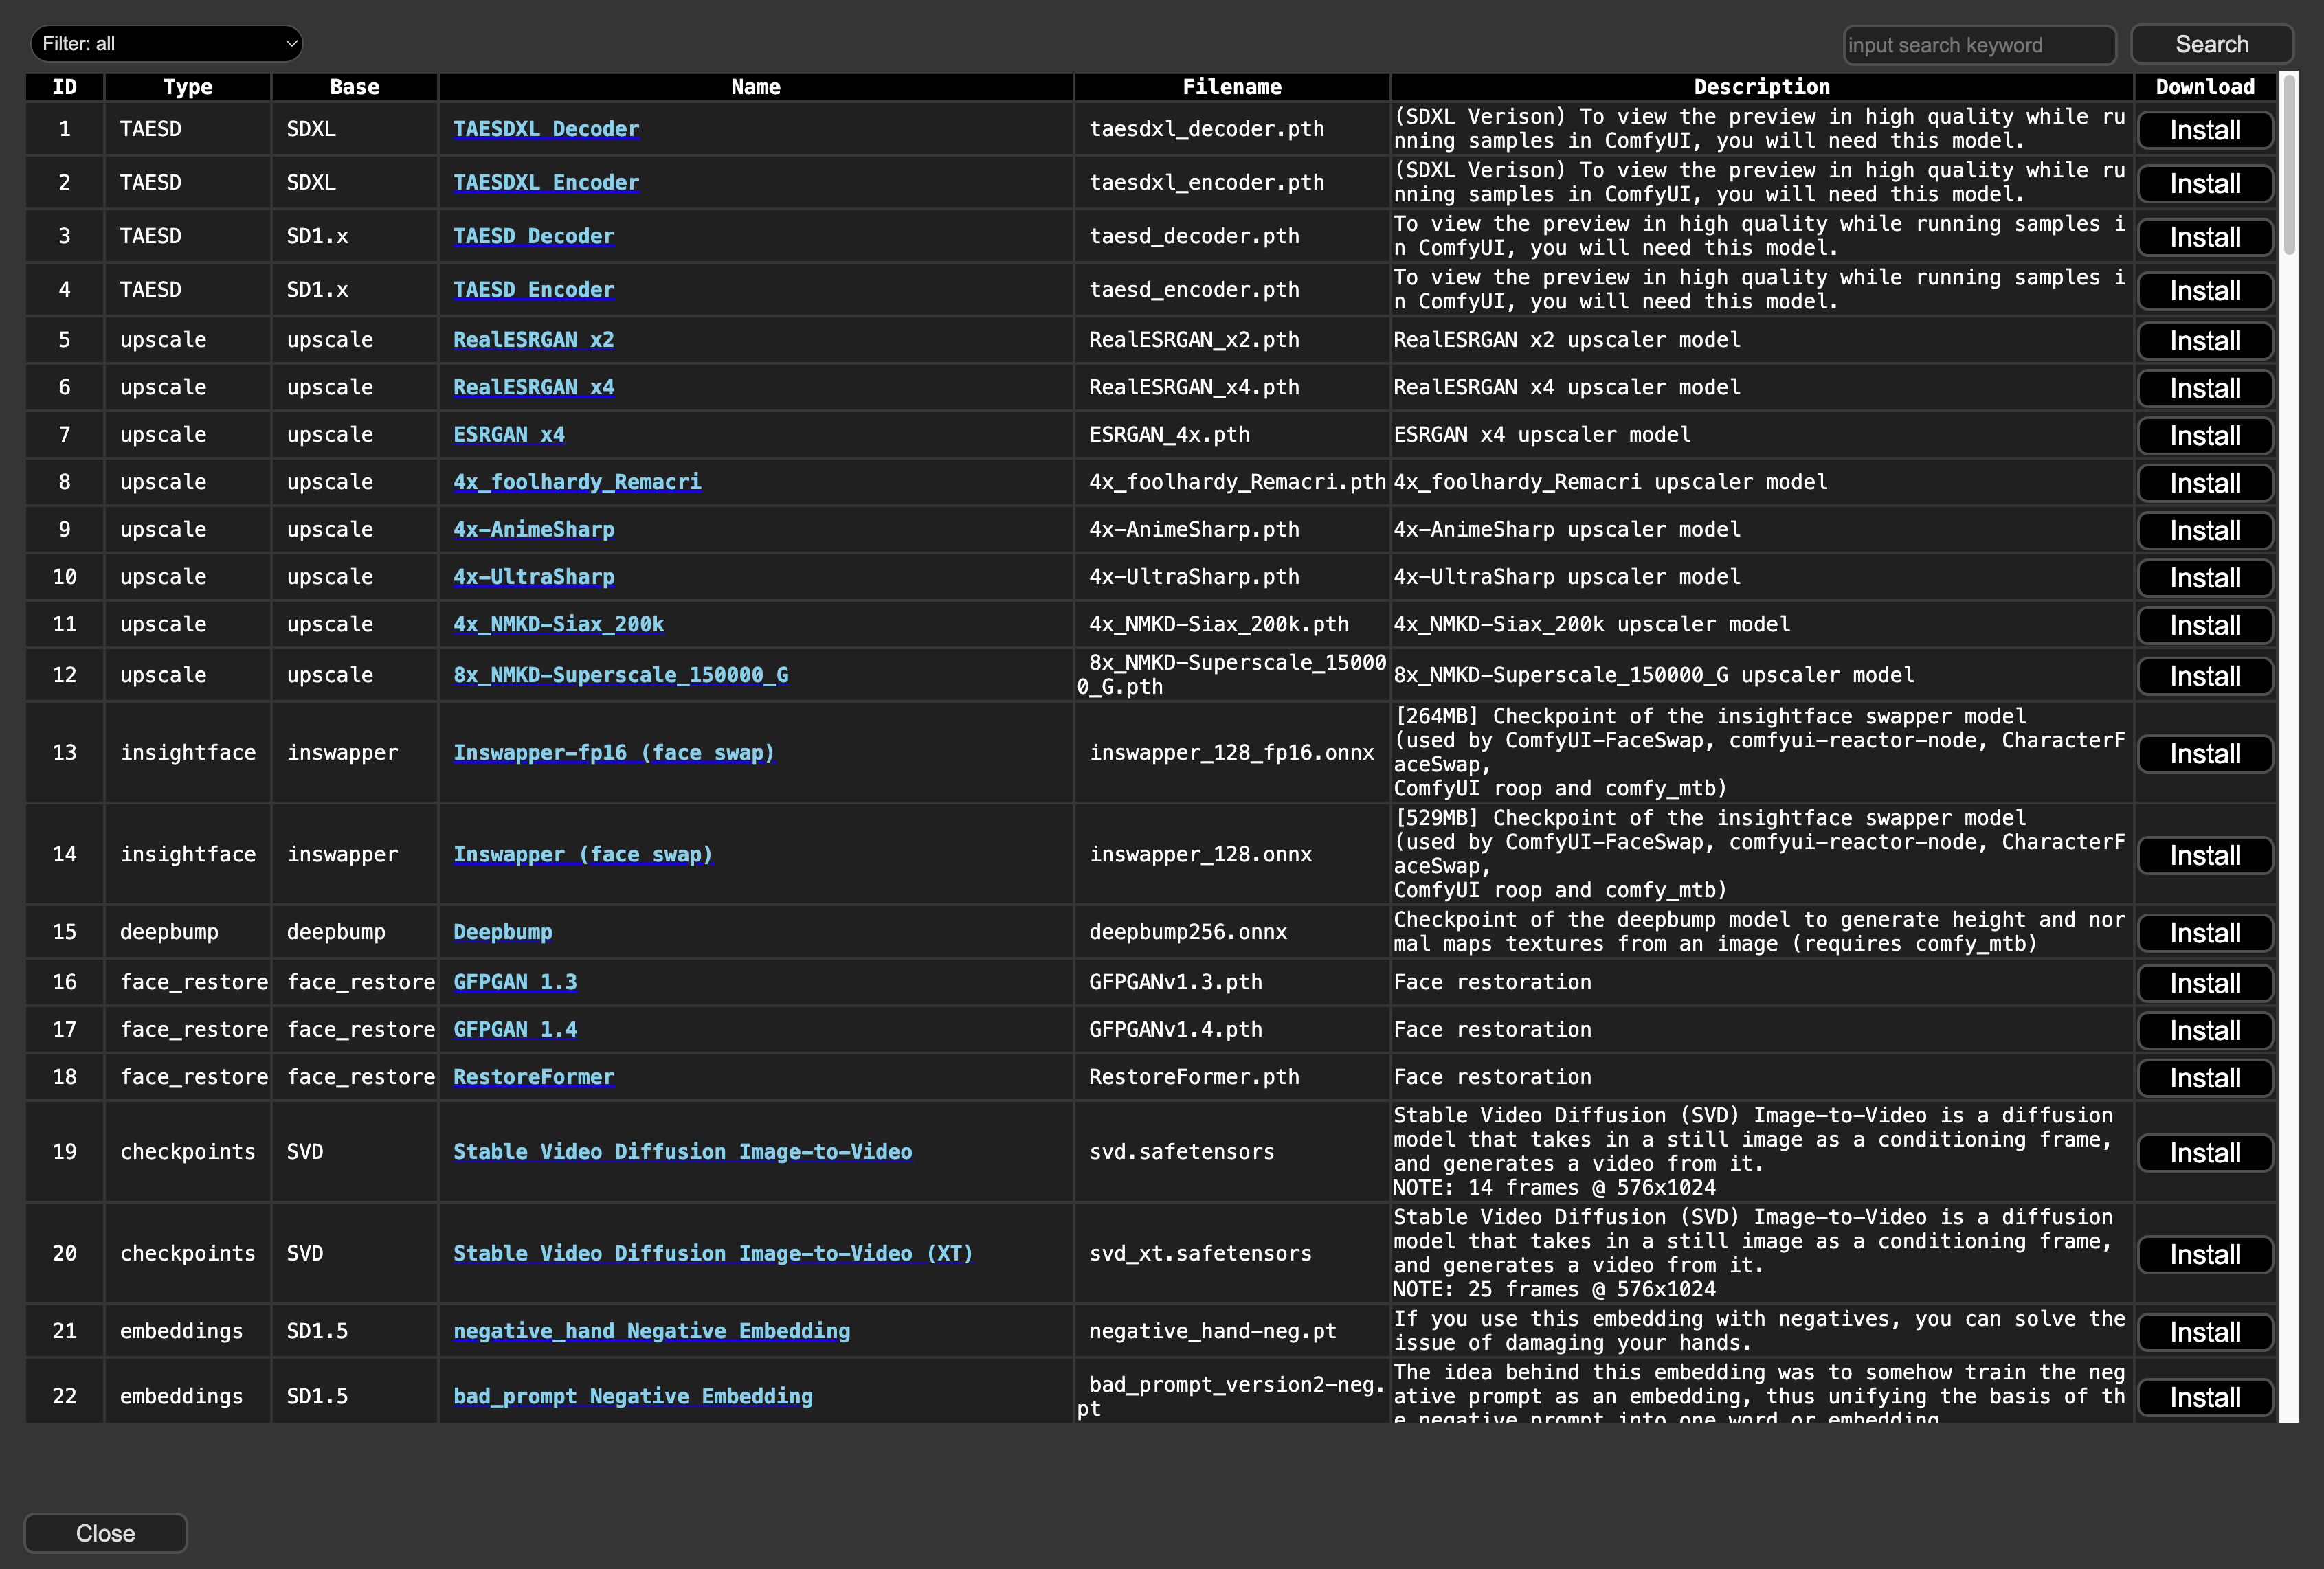Install the taesd_decoder.pth model
Screen dimensions: 2324x1569
tap(2205, 238)
